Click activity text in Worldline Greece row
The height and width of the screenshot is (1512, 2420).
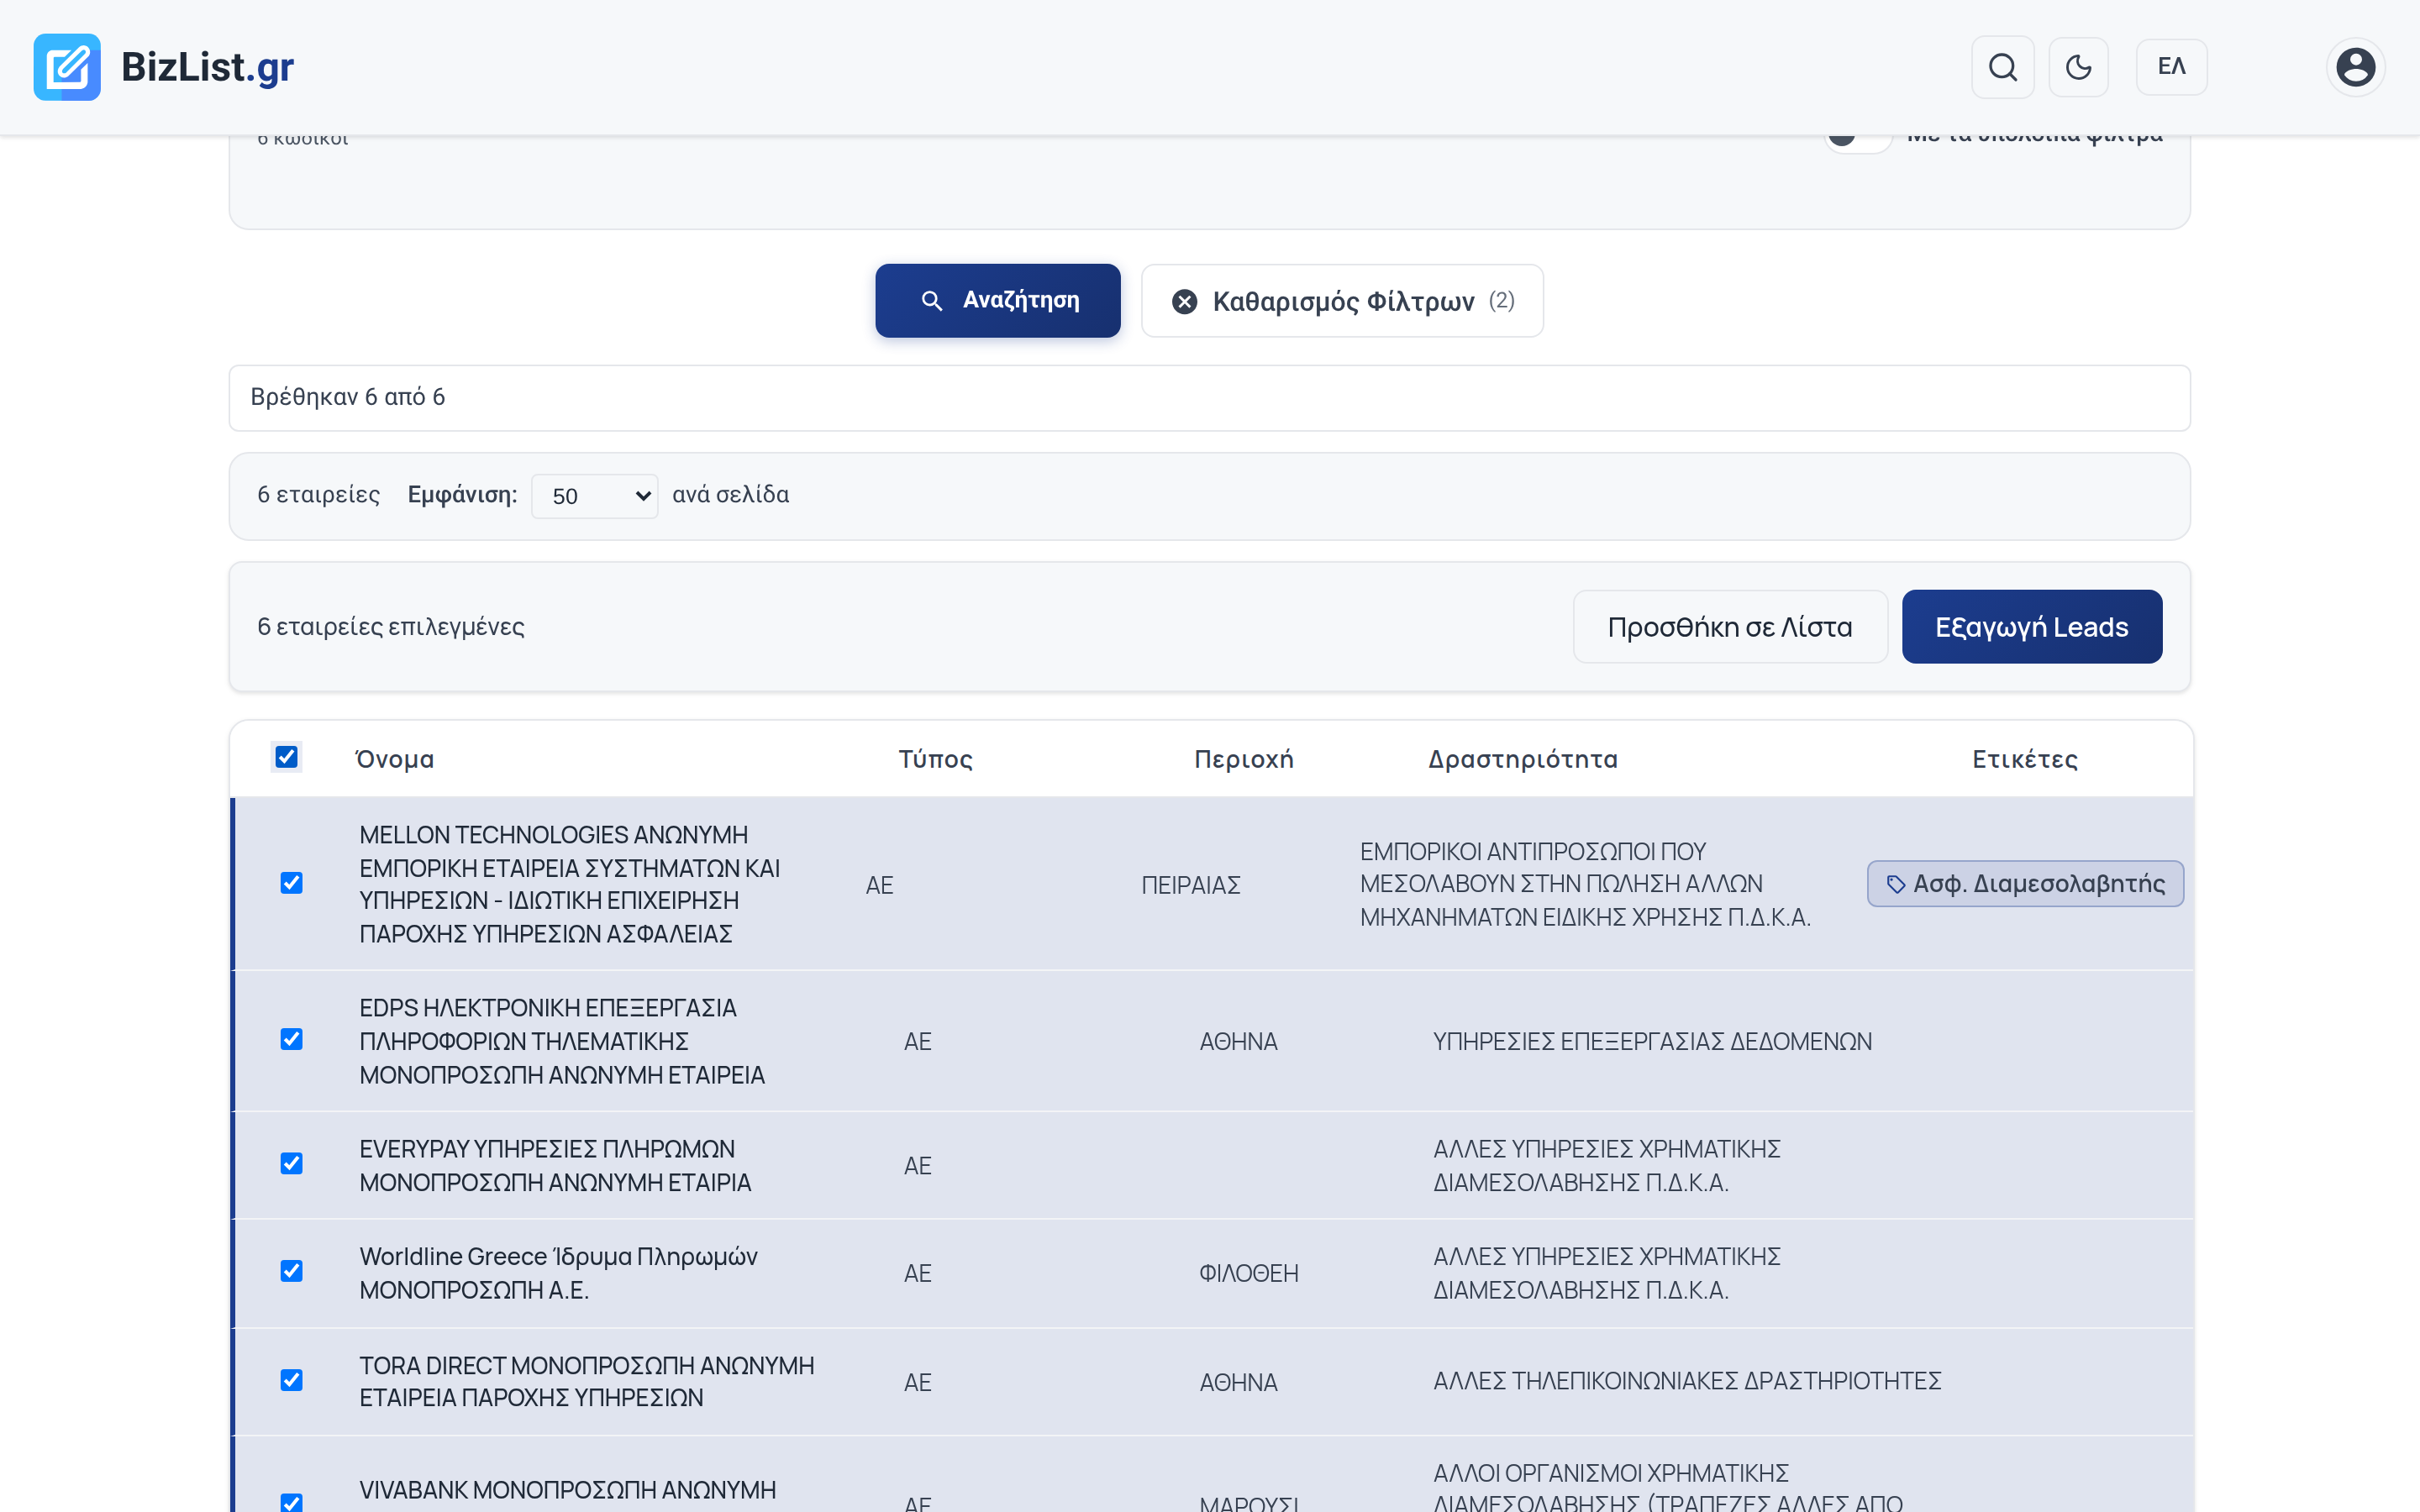click(1607, 1273)
